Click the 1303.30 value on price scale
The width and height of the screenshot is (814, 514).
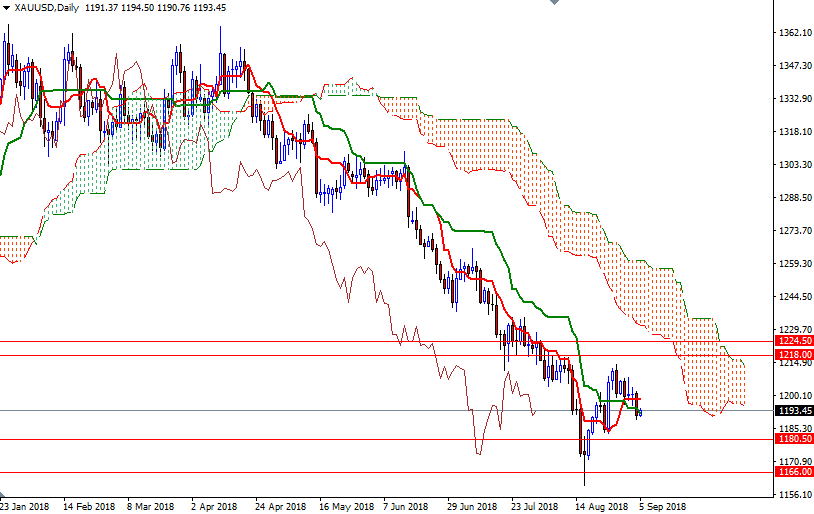793,164
